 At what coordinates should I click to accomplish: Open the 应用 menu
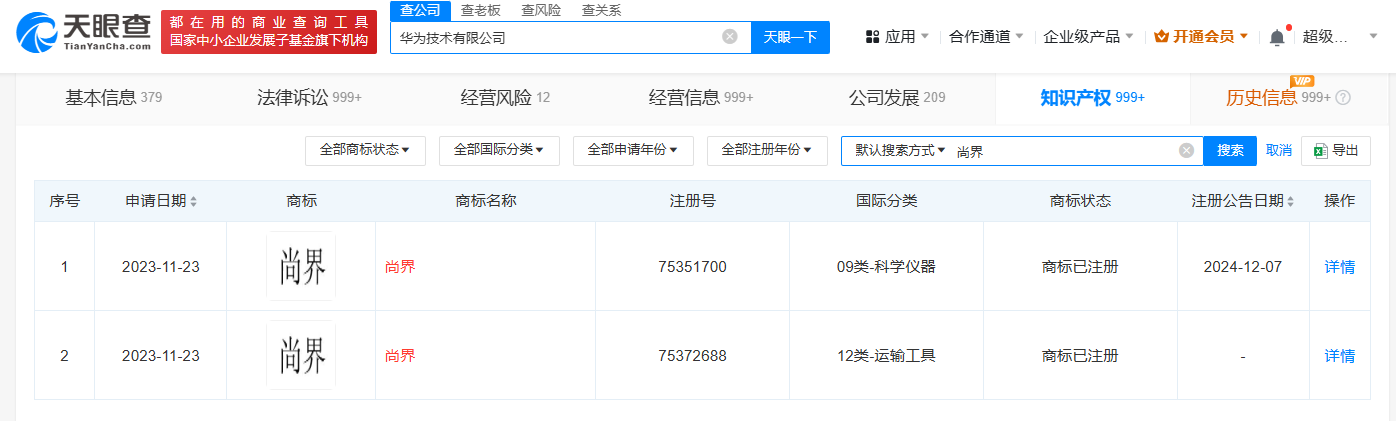pos(897,37)
